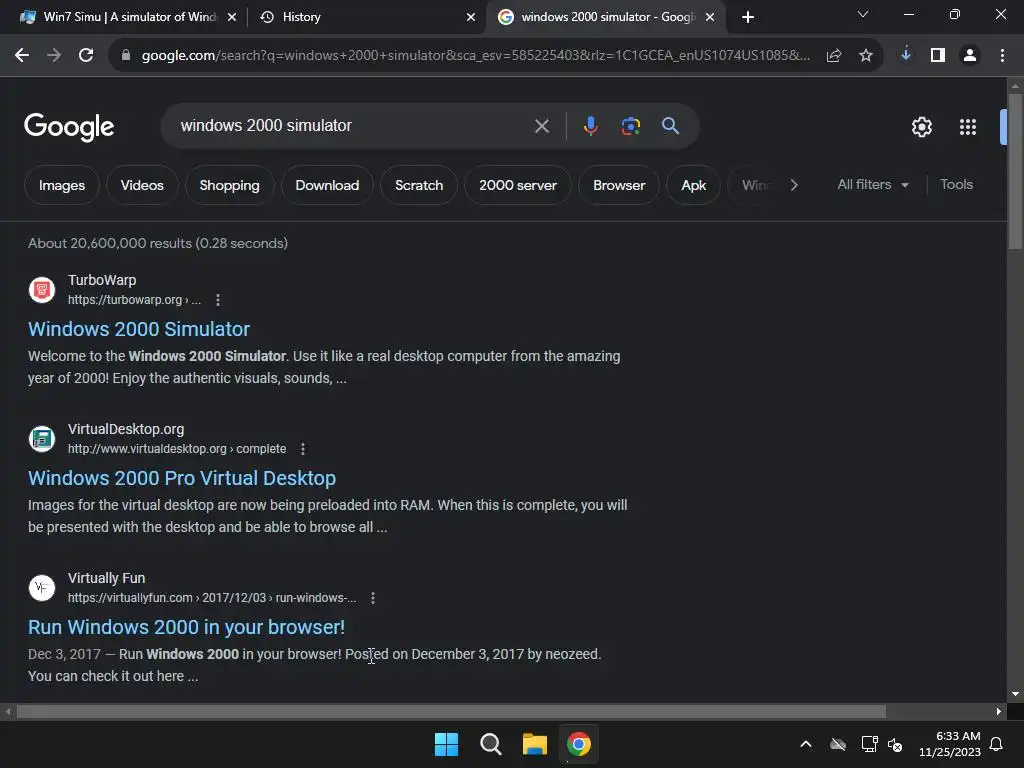The height and width of the screenshot is (768, 1024).
Task: Click scrollbar down arrow
Action: tap(1015, 694)
